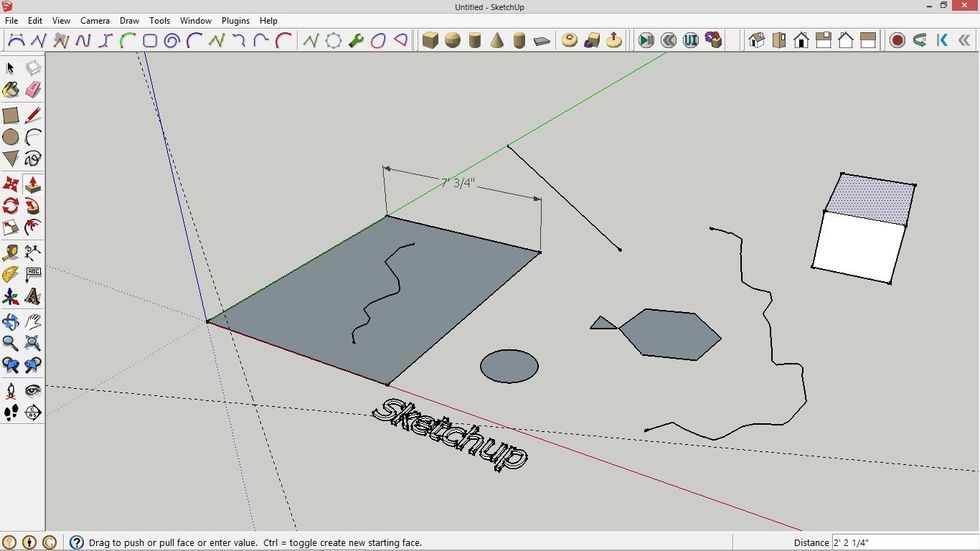The height and width of the screenshot is (551, 980).
Task: Select the Rotate tool
Action: click(x=10, y=206)
